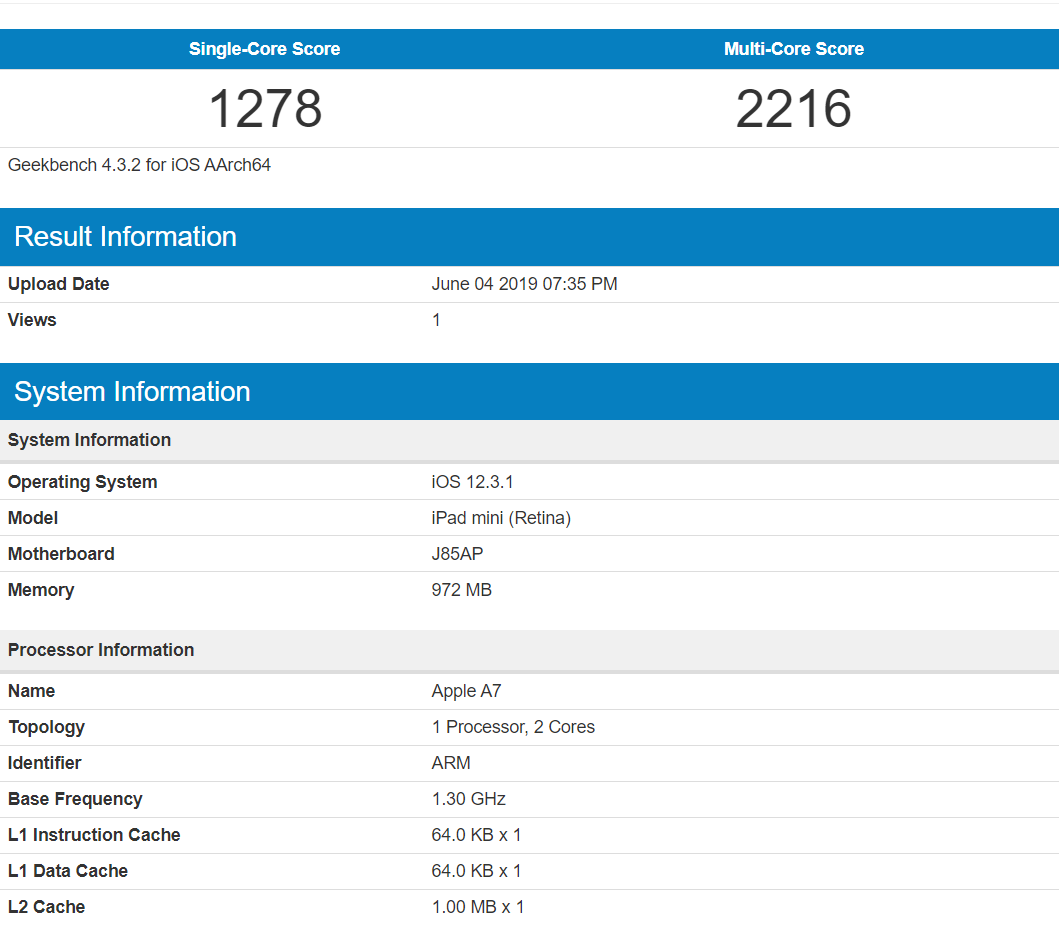
Task: Click the L2 Cache label
Action: pos(46,907)
